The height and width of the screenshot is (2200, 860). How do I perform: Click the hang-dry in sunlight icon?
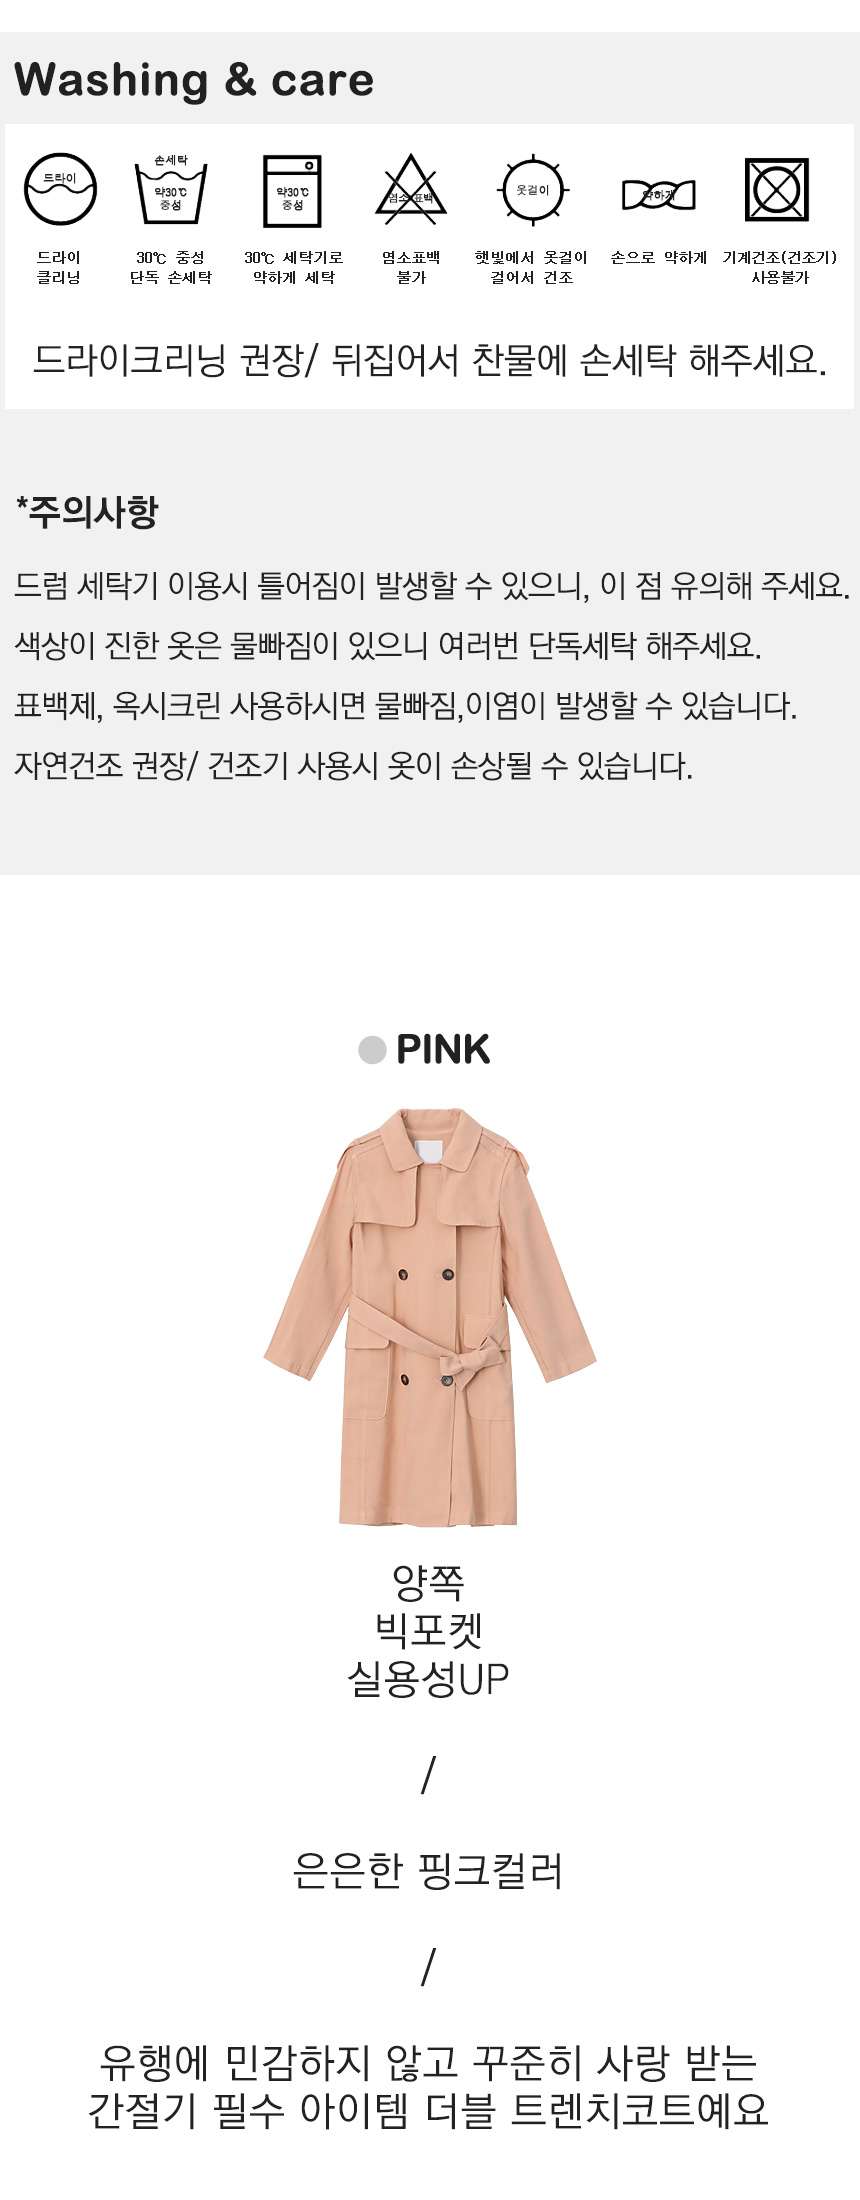pos(532,189)
